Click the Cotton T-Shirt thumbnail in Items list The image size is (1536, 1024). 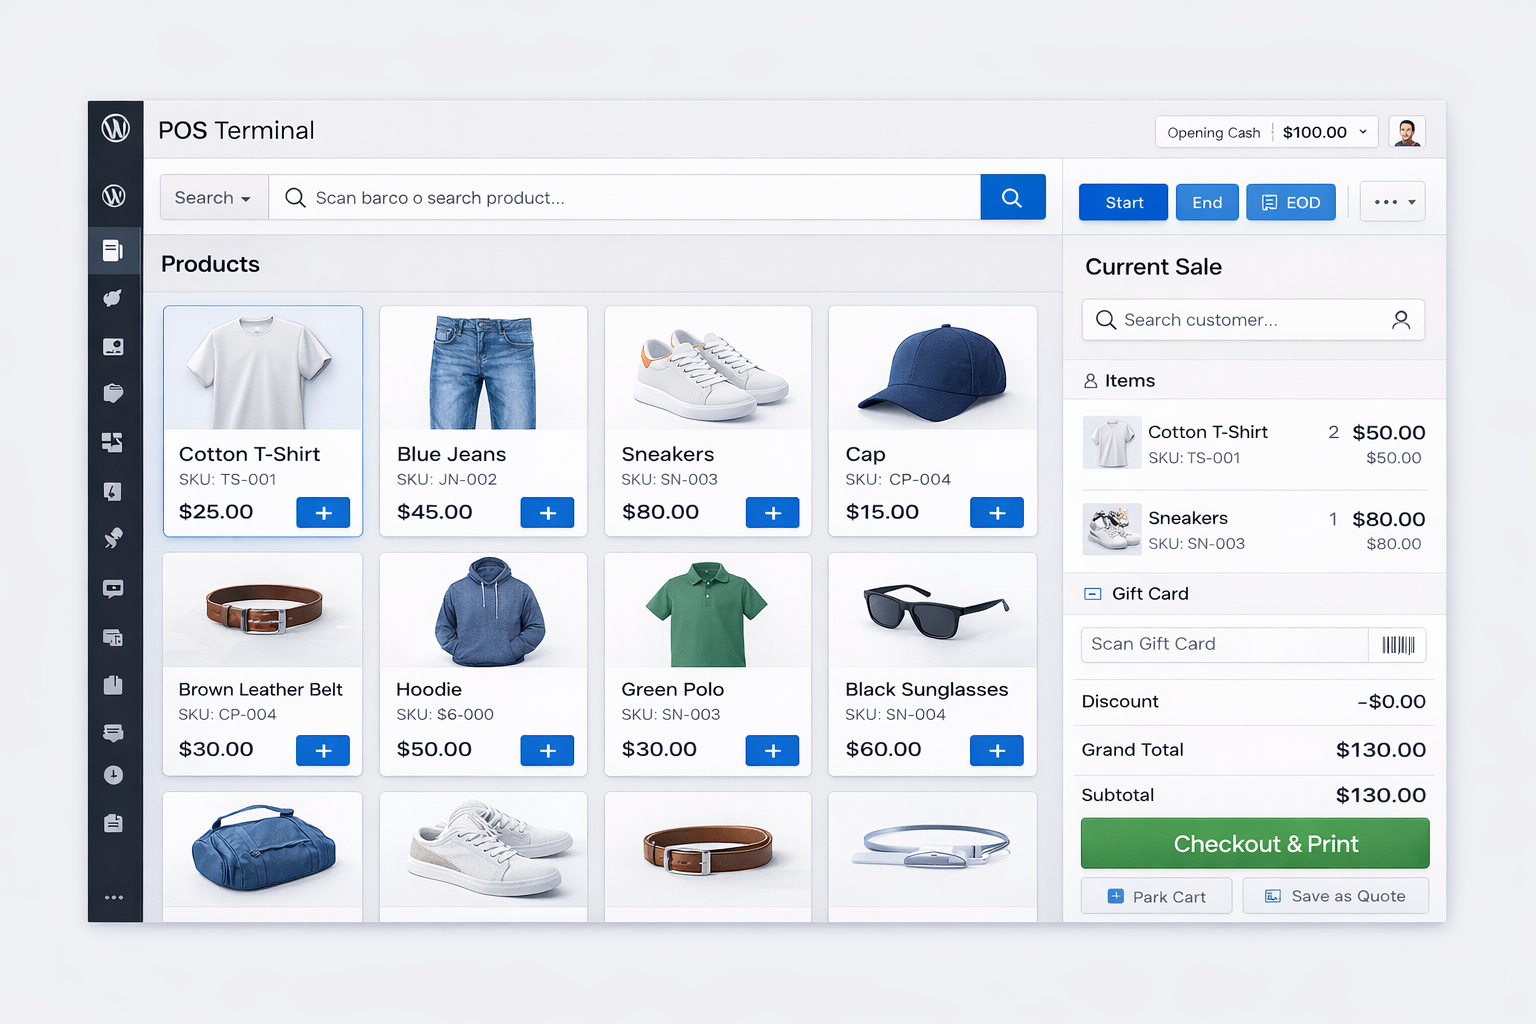pos(1111,442)
